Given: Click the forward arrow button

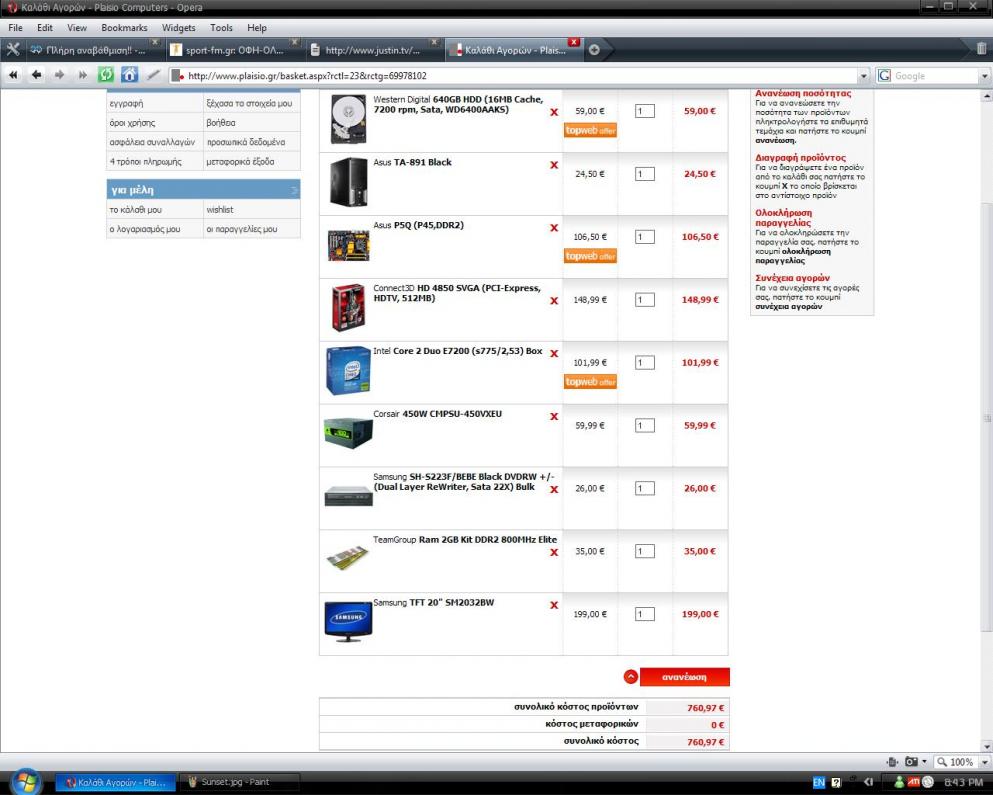Looking at the screenshot, I should 60,75.
